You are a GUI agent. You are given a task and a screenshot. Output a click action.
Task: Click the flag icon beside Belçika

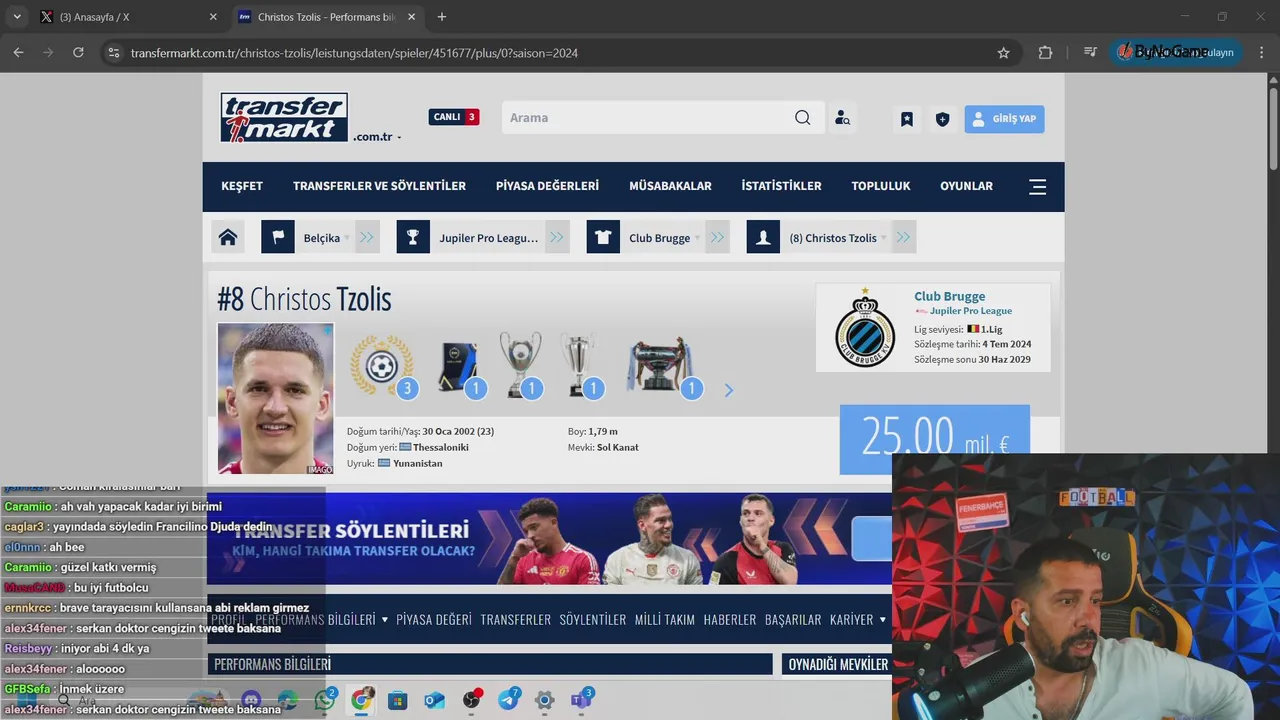click(x=277, y=237)
